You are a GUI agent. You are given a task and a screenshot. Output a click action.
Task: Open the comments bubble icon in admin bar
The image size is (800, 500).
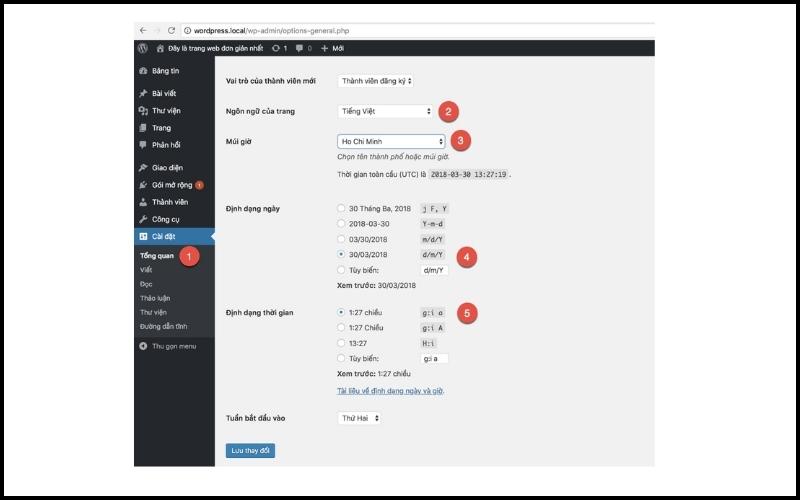[299, 47]
